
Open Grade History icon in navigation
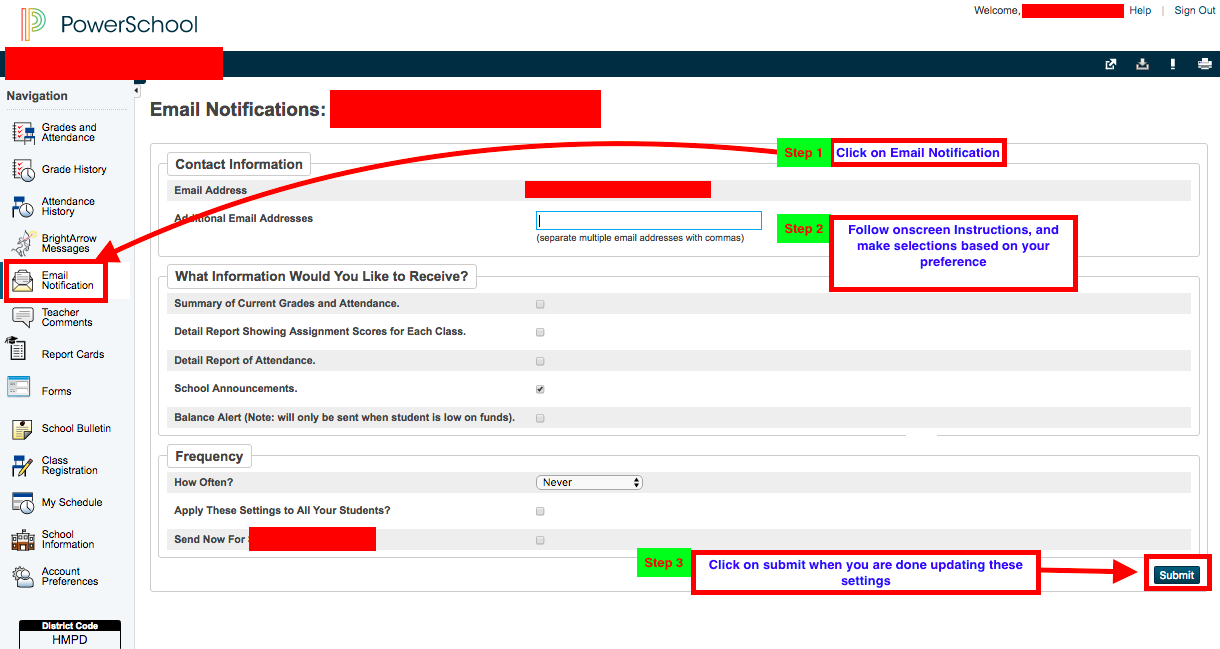pyautogui.click(x=23, y=170)
